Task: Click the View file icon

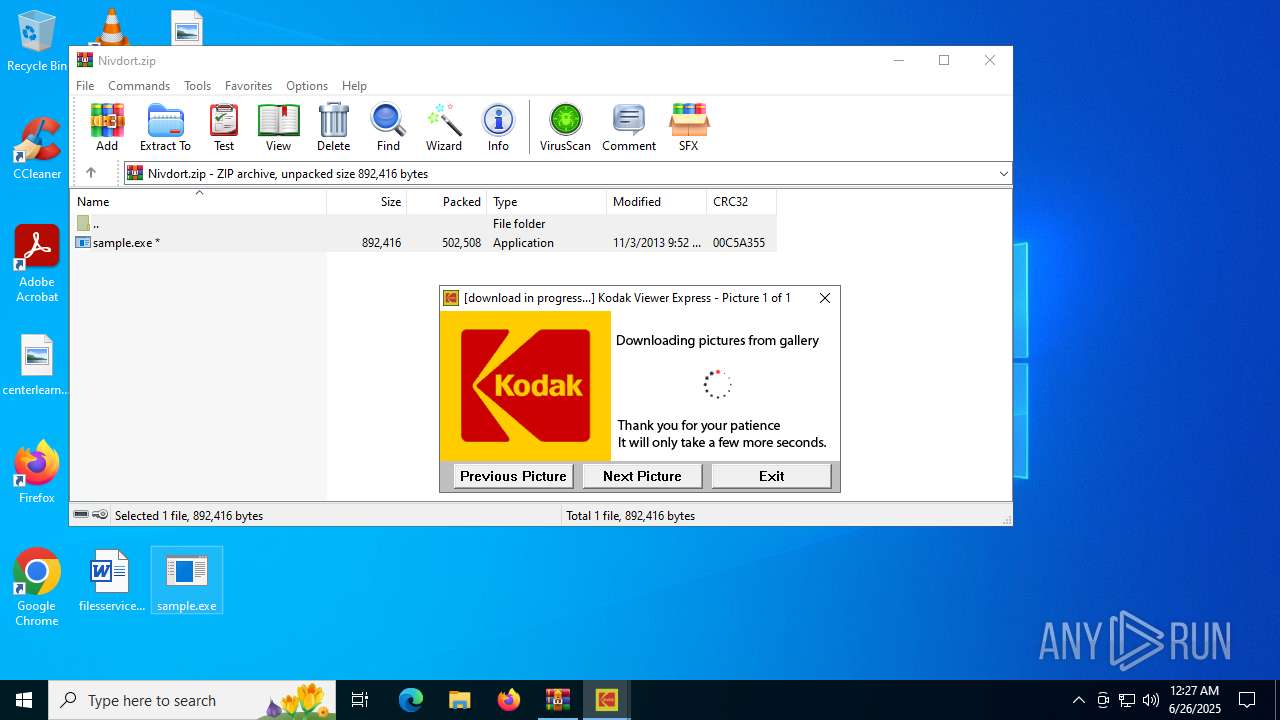Action: pyautogui.click(x=278, y=127)
